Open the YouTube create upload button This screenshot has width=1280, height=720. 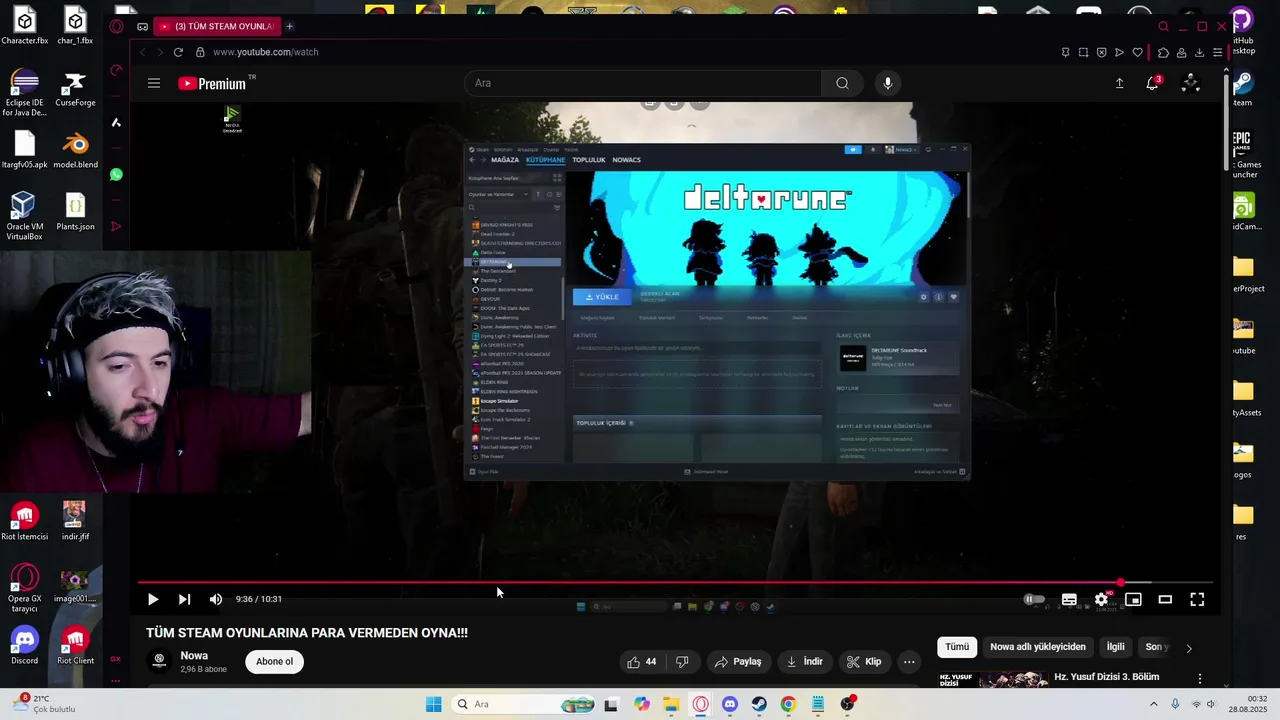tap(1119, 83)
